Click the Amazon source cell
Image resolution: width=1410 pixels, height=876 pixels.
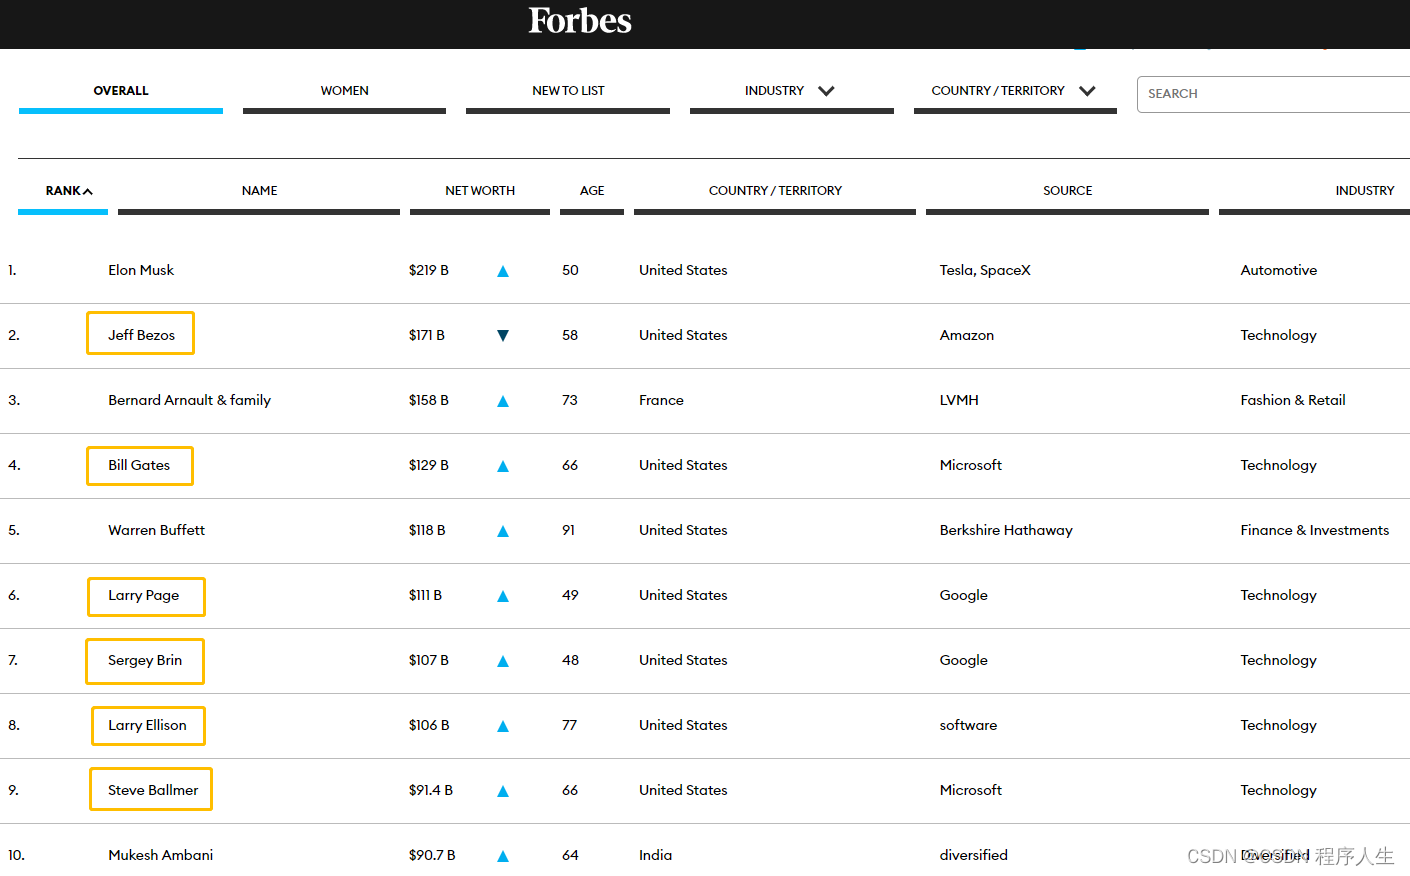point(966,335)
